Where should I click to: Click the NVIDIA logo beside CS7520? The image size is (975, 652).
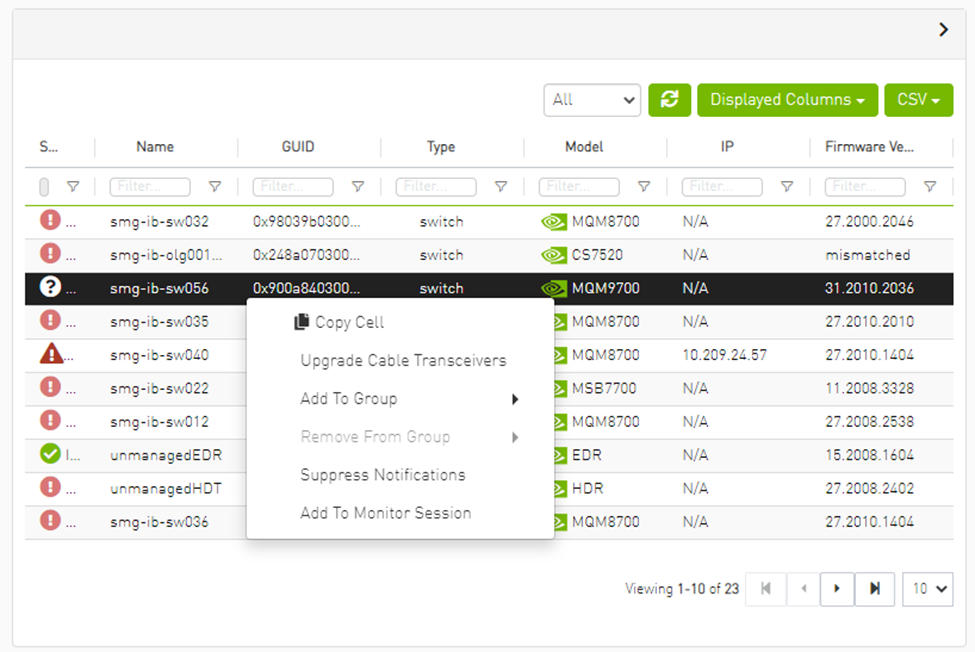tap(554, 255)
